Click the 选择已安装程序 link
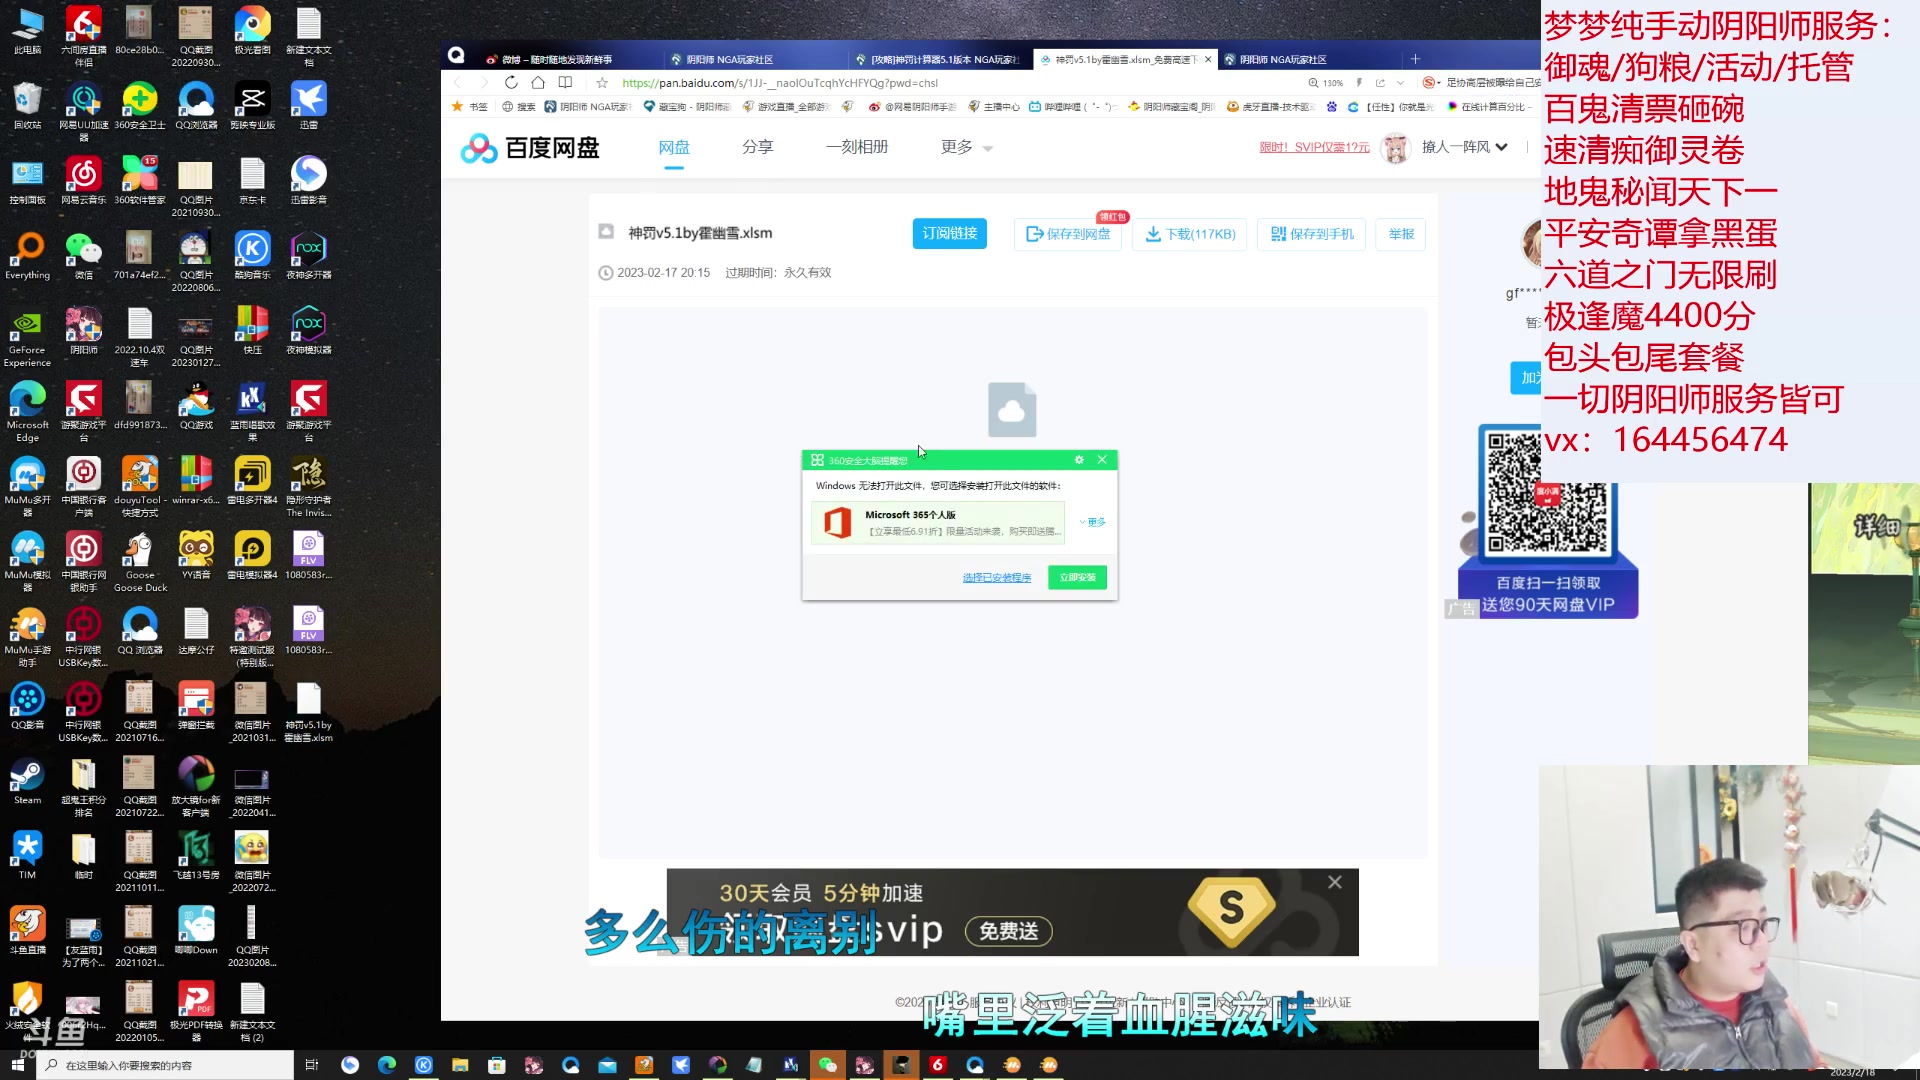This screenshot has height=1080, width=1920. (996, 578)
